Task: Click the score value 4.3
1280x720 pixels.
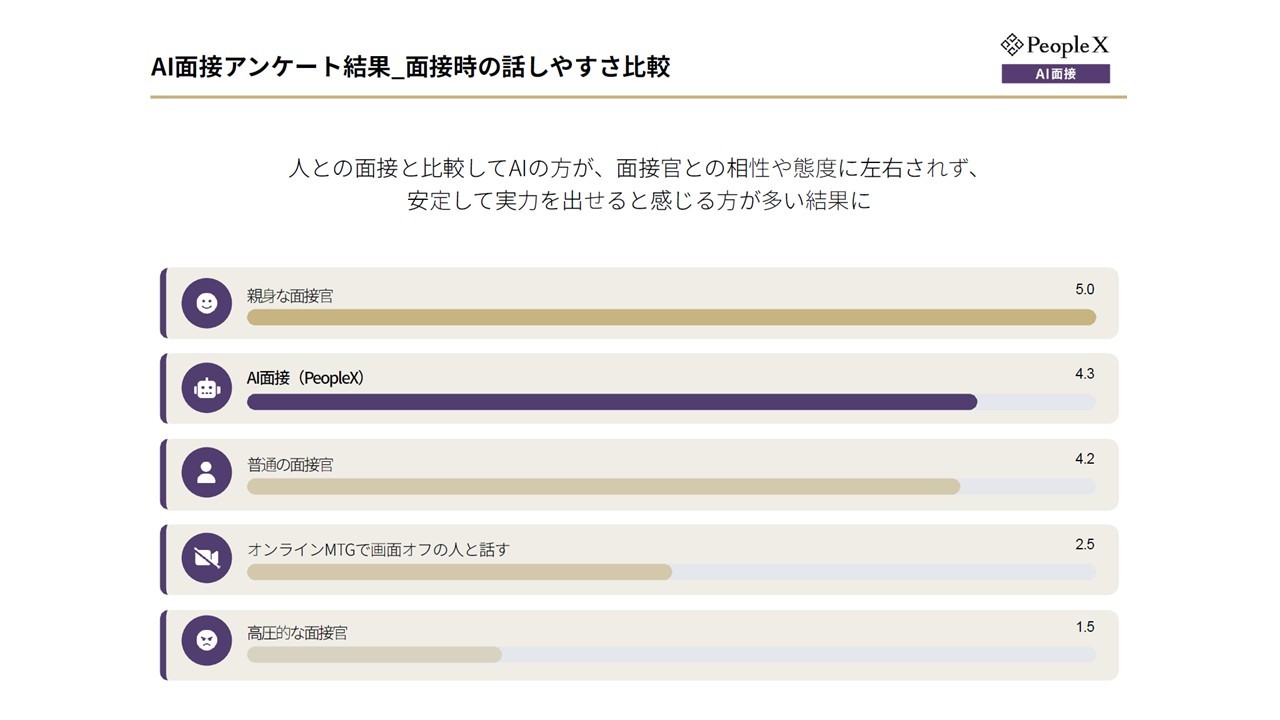Action: (x=1085, y=374)
